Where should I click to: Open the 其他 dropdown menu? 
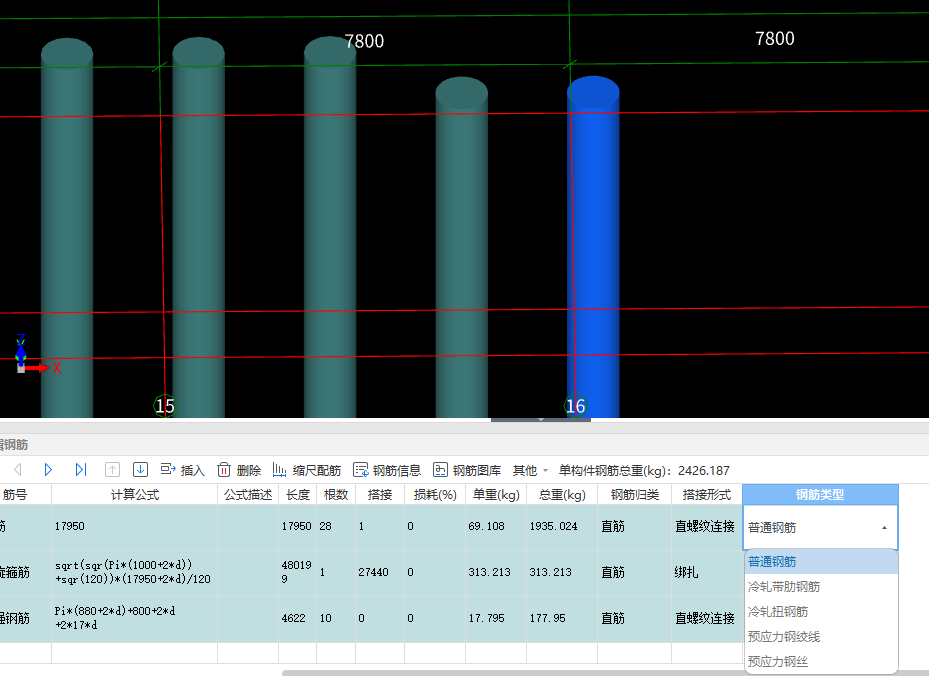tap(530, 470)
